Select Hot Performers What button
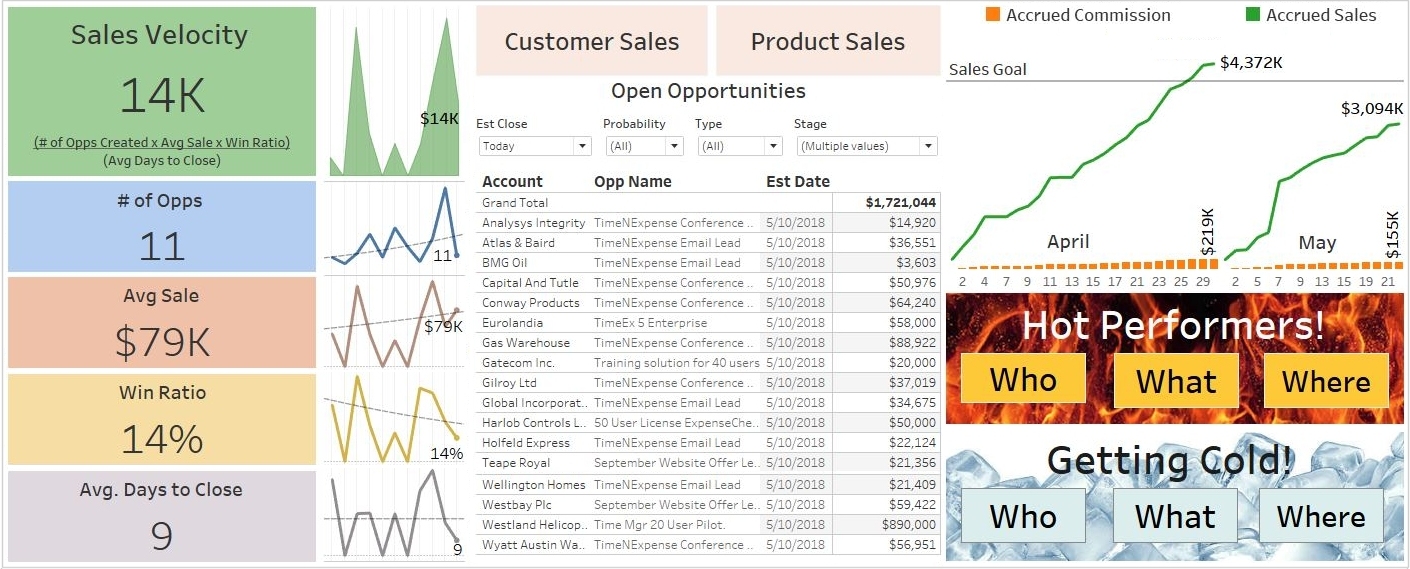 click(1176, 380)
